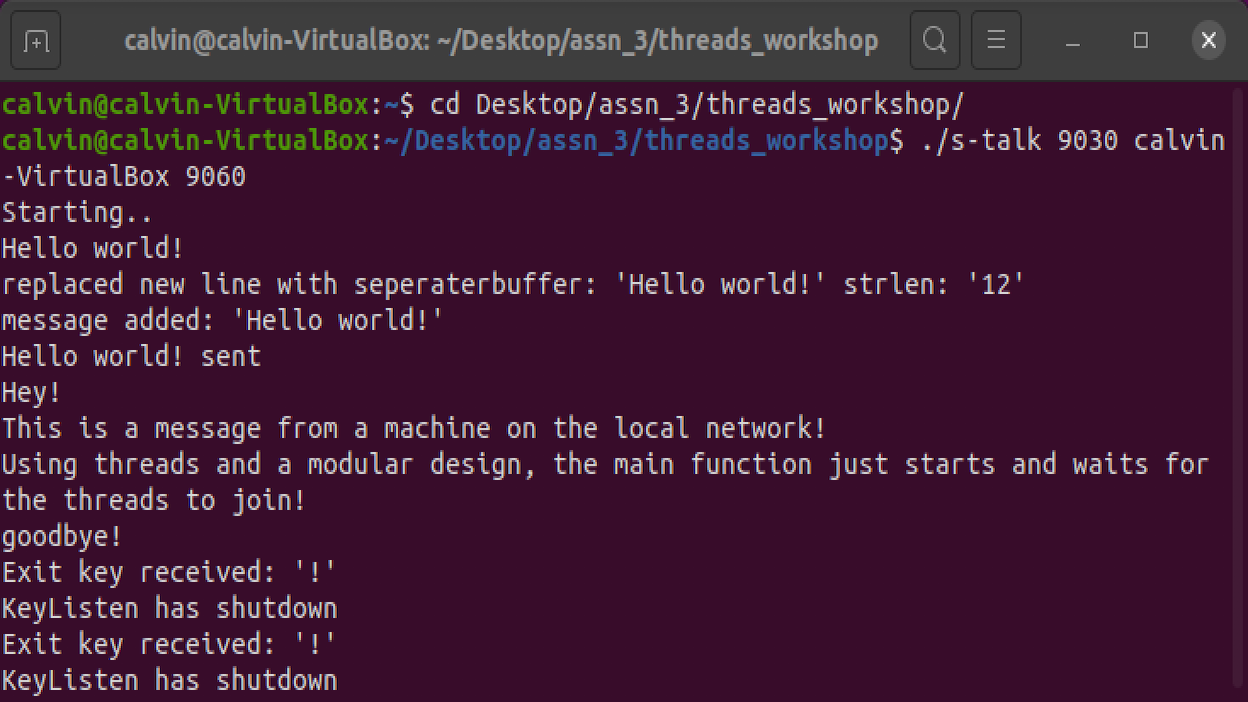Click the terminal search magnifier icon
The image size is (1248, 702).
(934, 41)
